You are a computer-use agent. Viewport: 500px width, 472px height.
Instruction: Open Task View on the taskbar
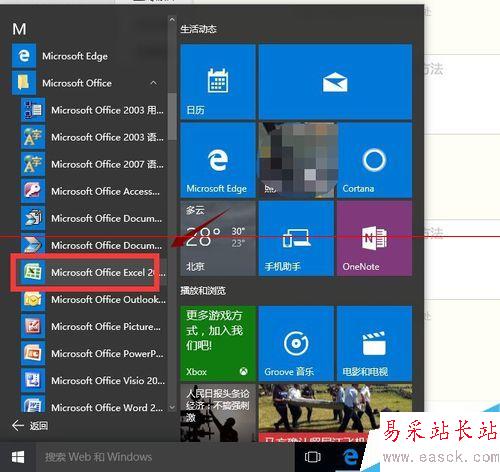point(312,457)
